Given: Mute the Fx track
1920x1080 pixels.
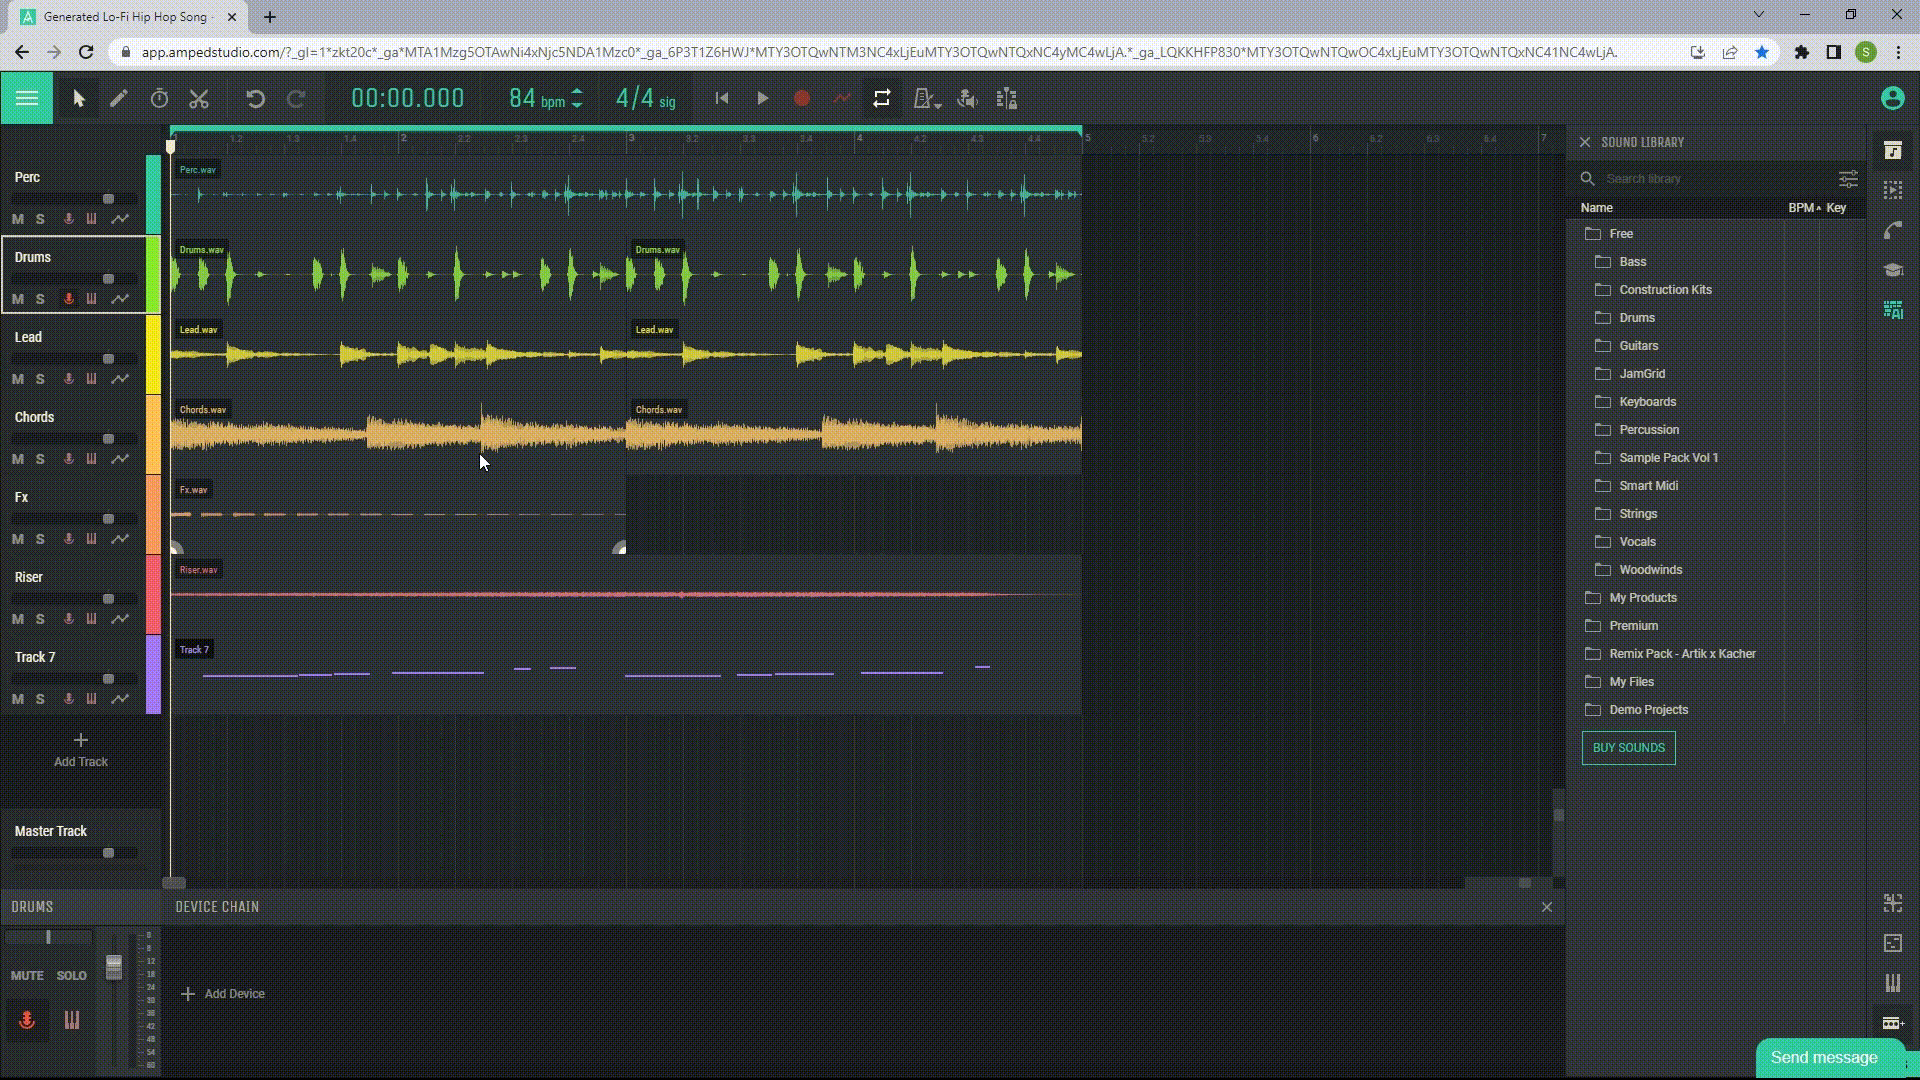Looking at the screenshot, I should click(x=17, y=538).
